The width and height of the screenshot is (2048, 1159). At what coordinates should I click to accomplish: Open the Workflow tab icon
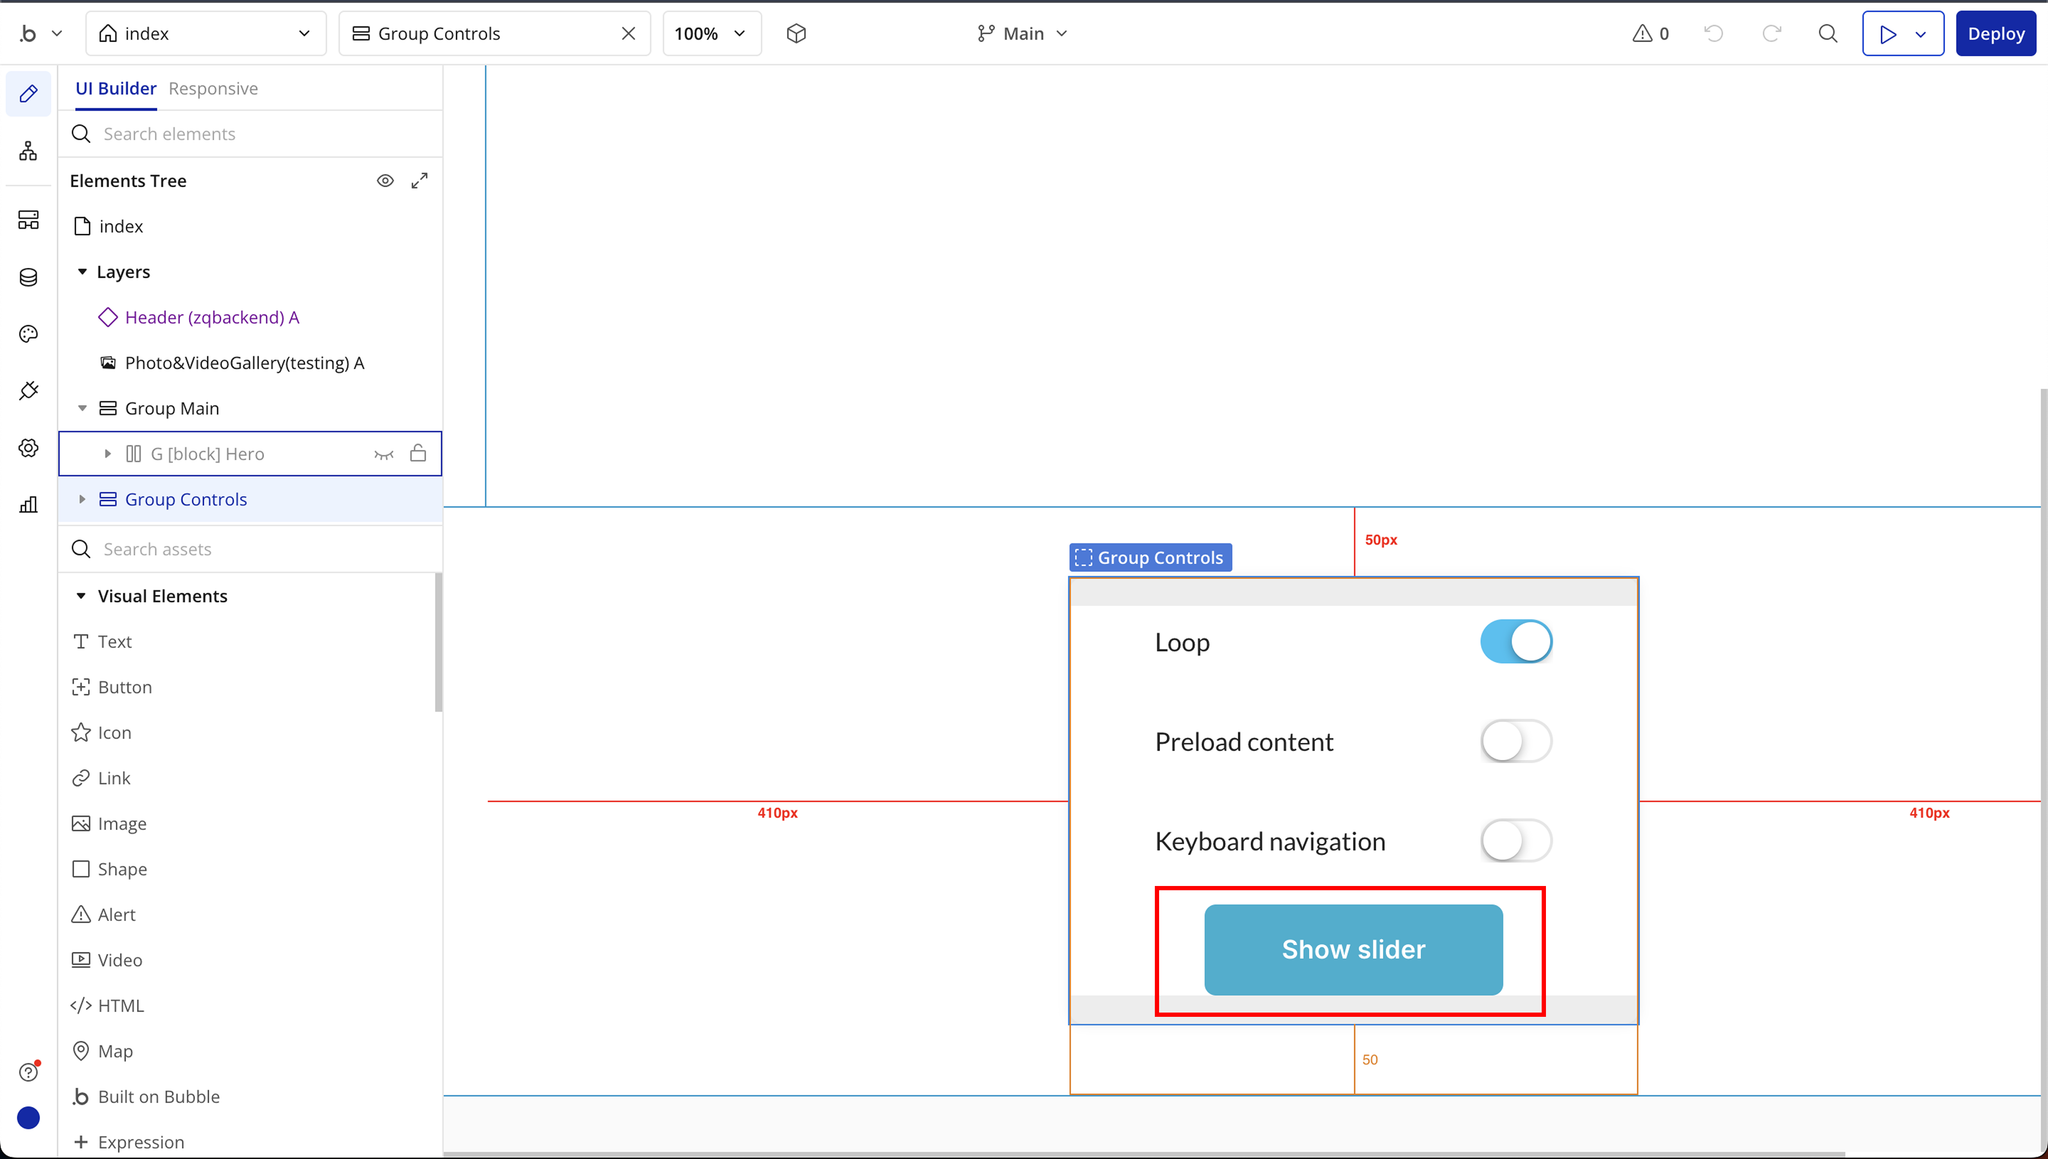[x=28, y=151]
